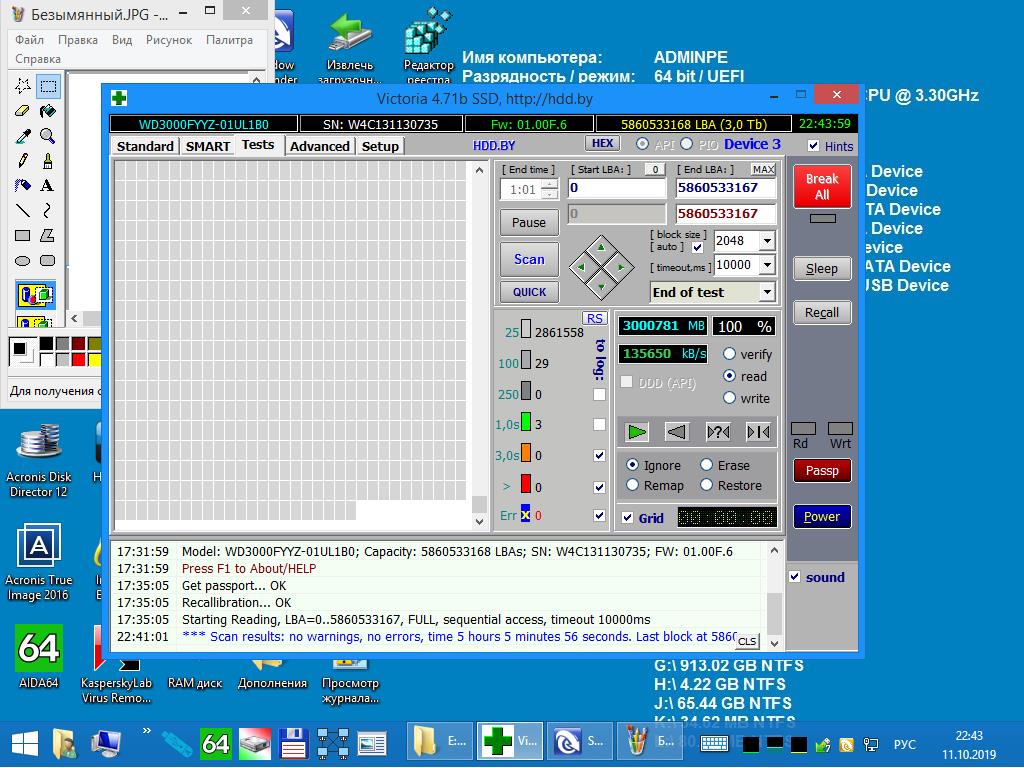Select the write radio option
The width and height of the screenshot is (1024, 768).
pyautogui.click(x=729, y=398)
